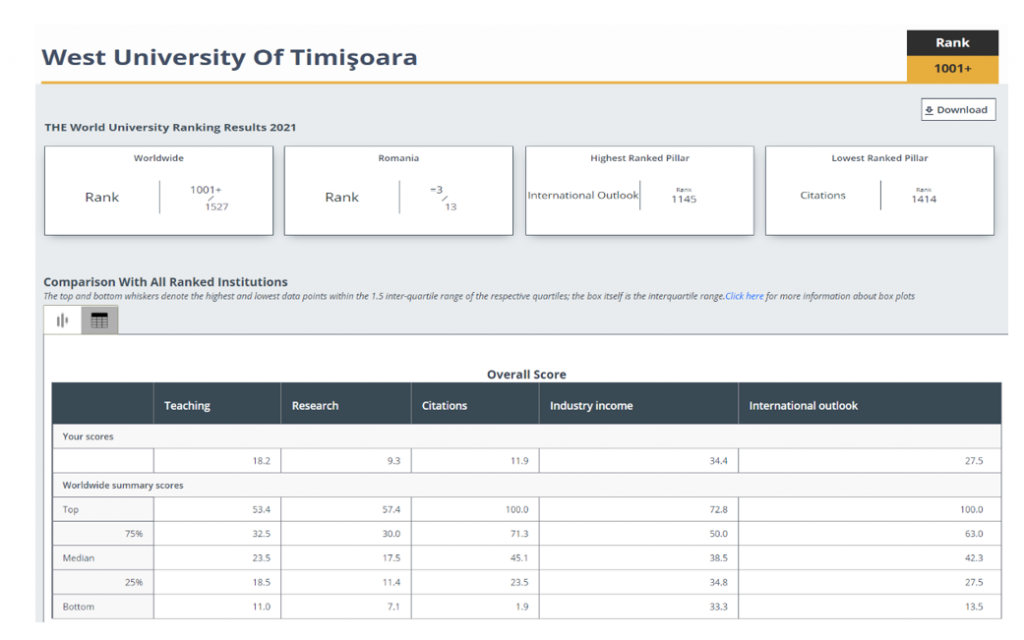
Task: Click the Rank 1001+ badge
Action: click(952, 56)
